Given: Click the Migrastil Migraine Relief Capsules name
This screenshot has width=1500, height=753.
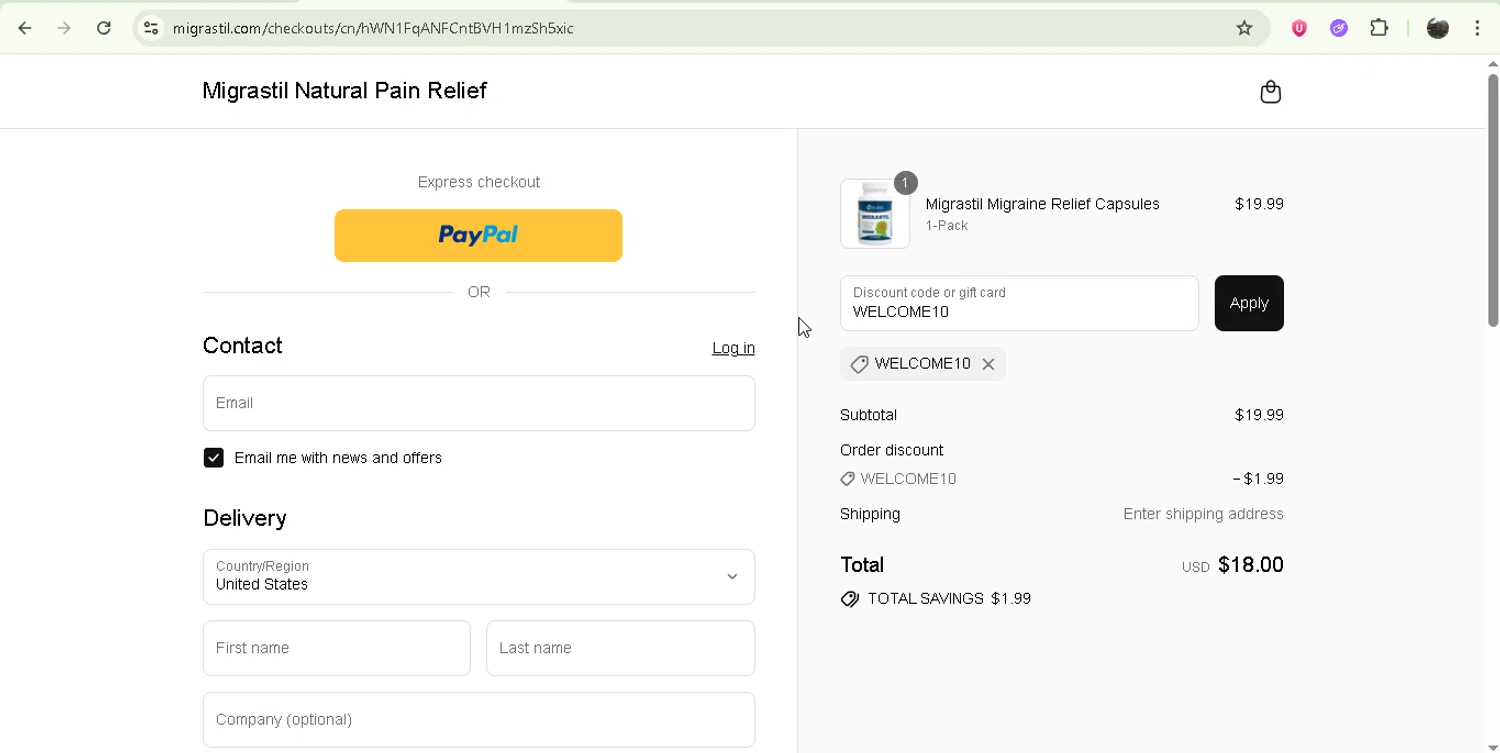Looking at the screenshot, I should [1042, 204].
